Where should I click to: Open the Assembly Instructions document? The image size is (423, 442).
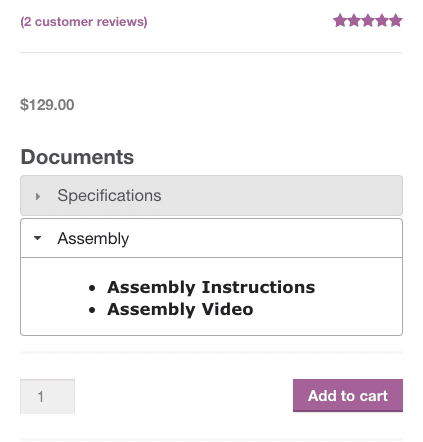point(211,287)
